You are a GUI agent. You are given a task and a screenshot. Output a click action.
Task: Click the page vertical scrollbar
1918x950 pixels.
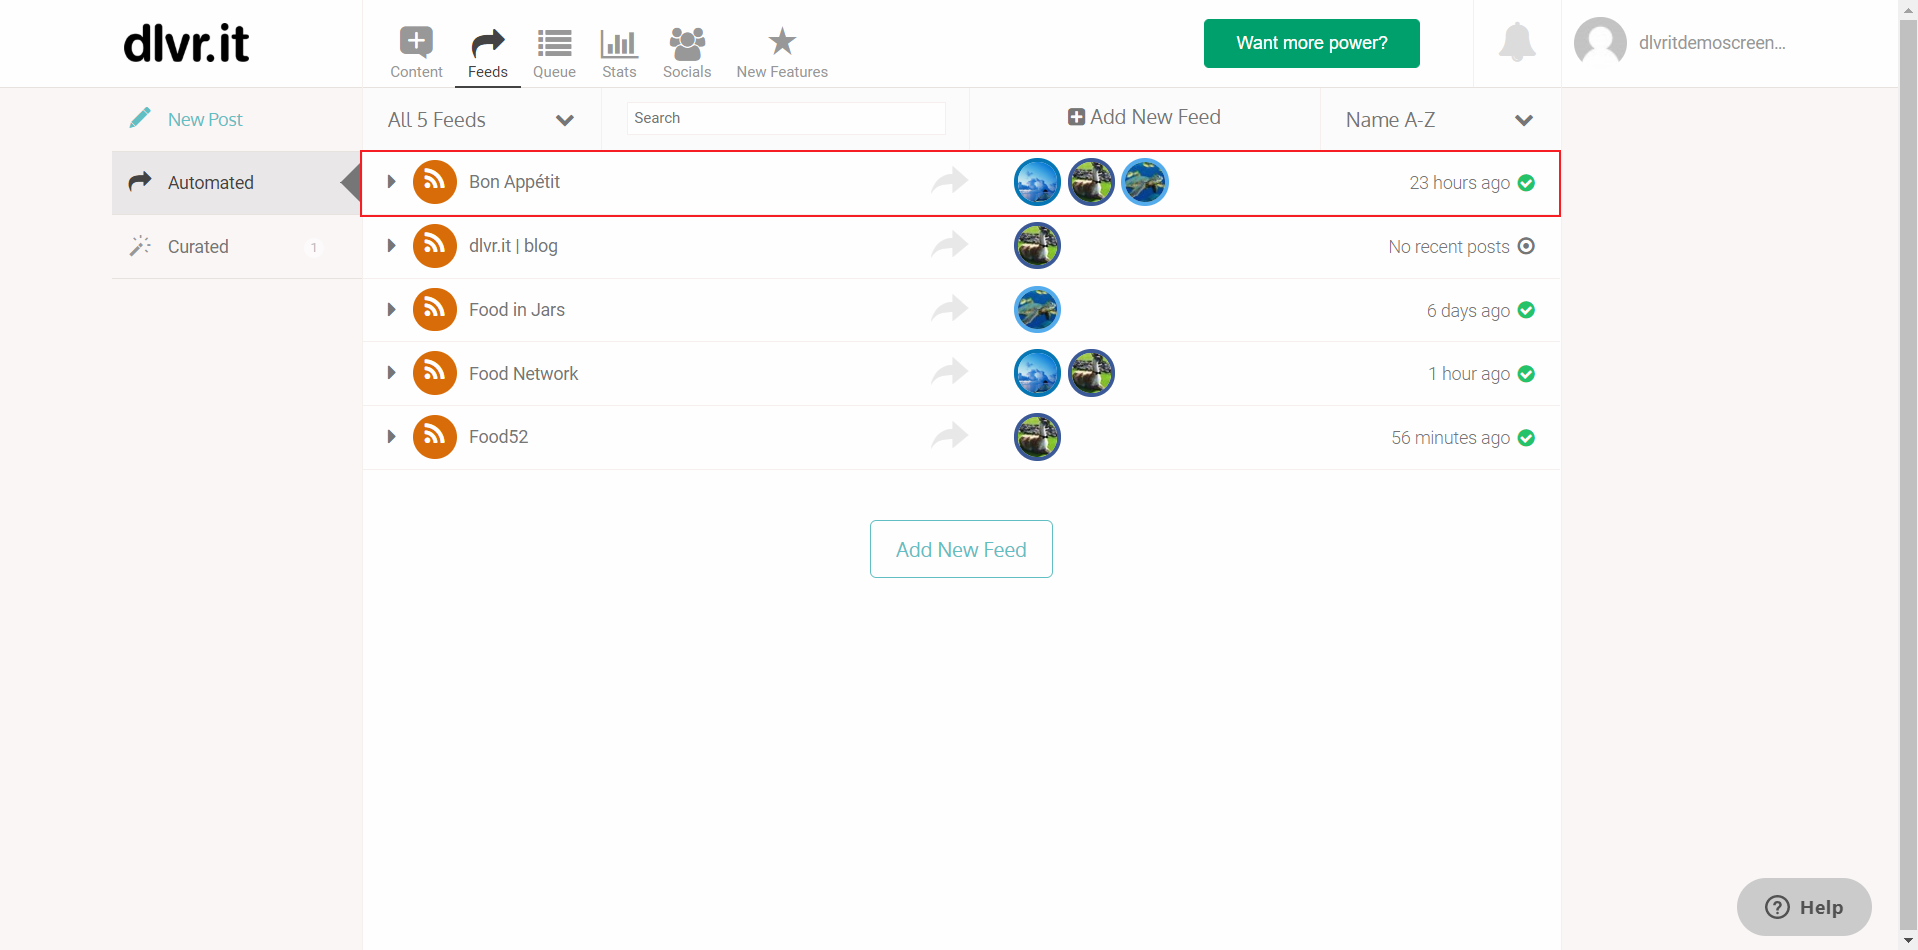coord(1908,475)
